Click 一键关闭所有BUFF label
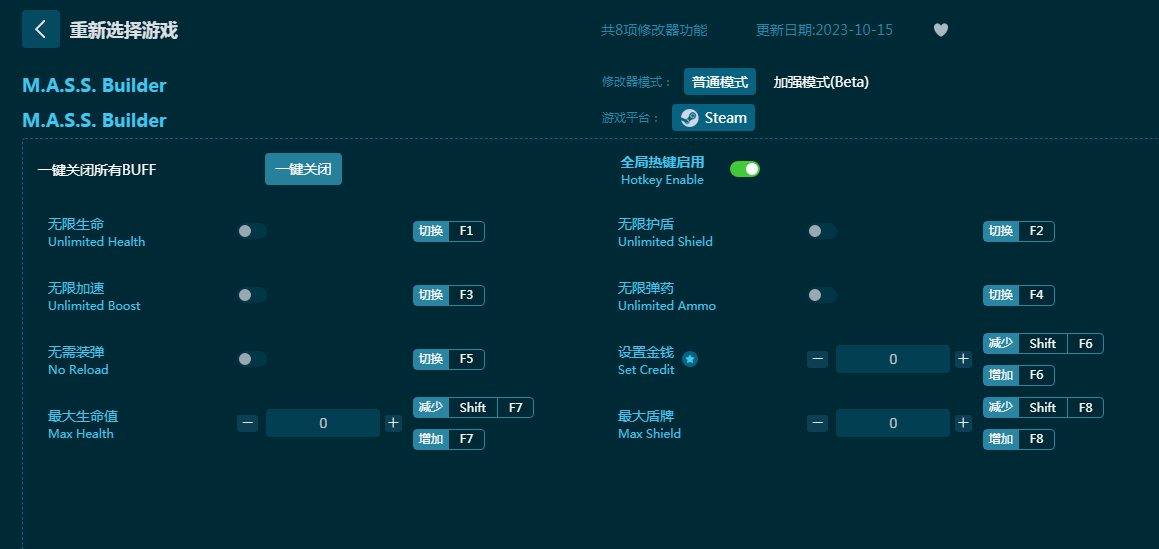The height and width of the screenshot is (549, 1159). (97, 170)
